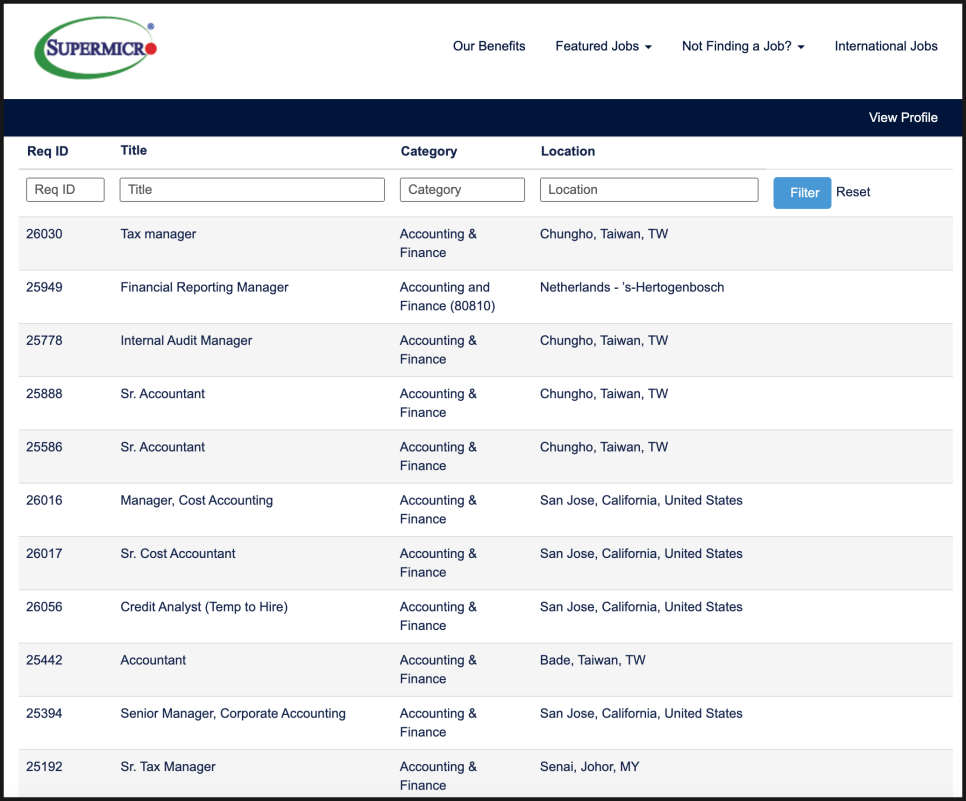Sort by Title column header
The image size is (966, 801).
134,150
